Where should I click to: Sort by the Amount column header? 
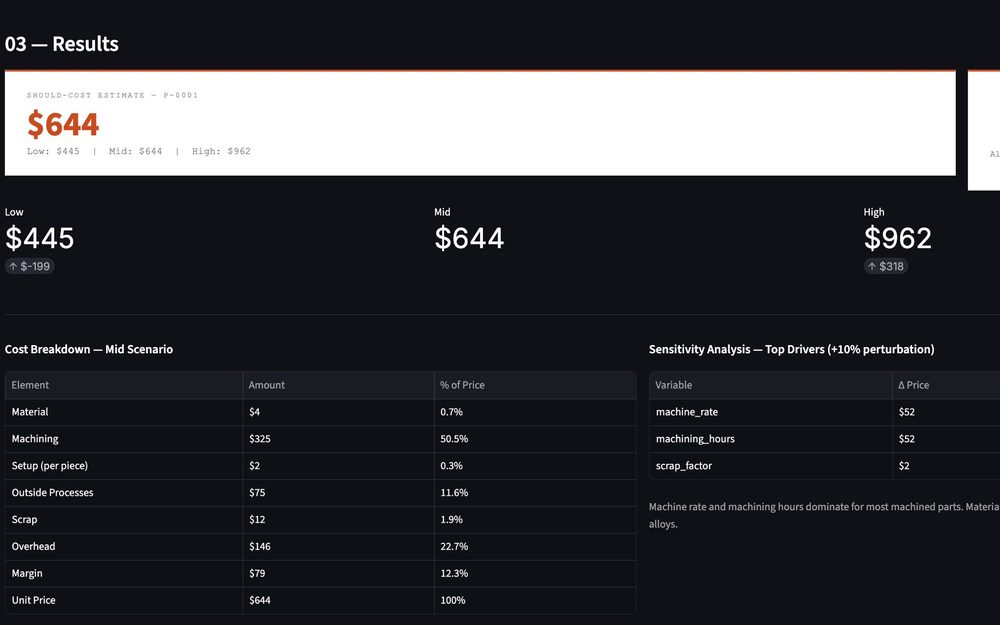[x=338, y=385]
